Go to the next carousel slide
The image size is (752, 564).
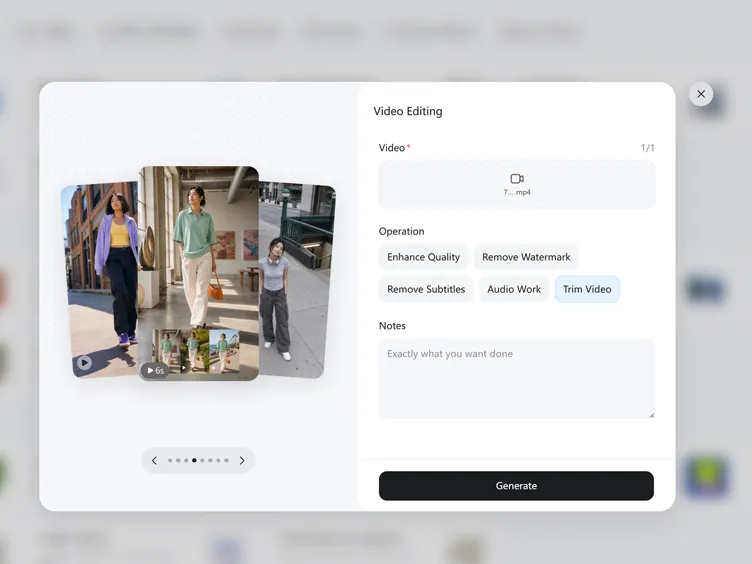242,460
